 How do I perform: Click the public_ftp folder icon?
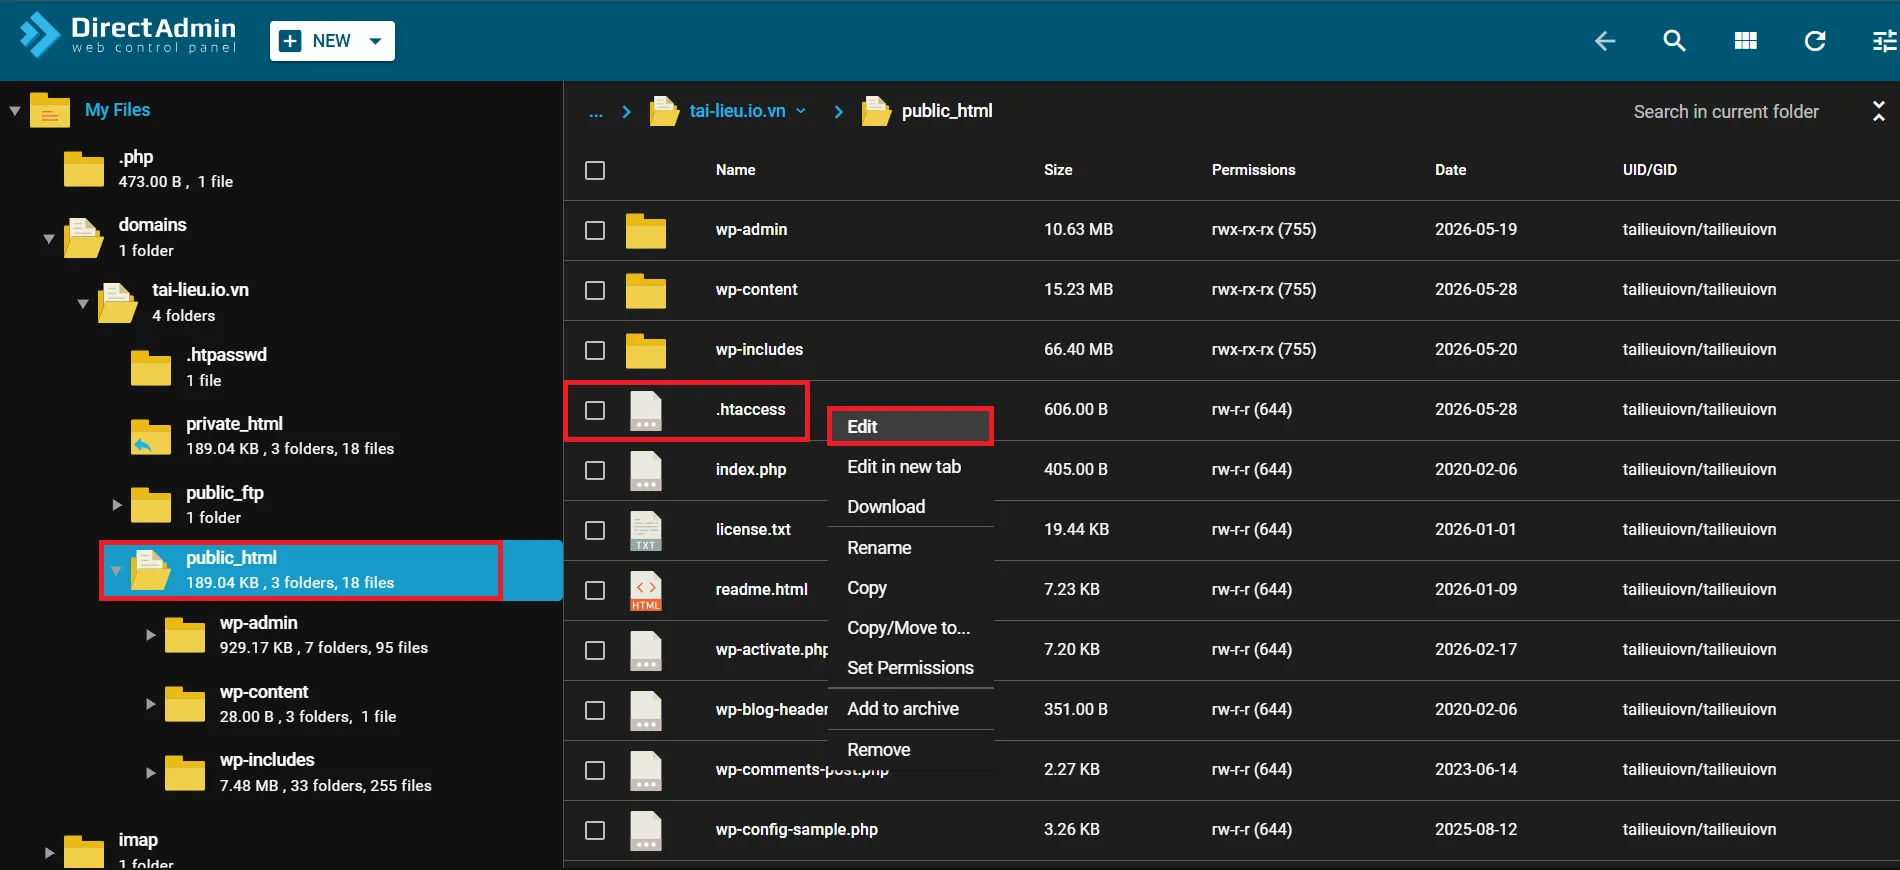[x=151, y=505]
